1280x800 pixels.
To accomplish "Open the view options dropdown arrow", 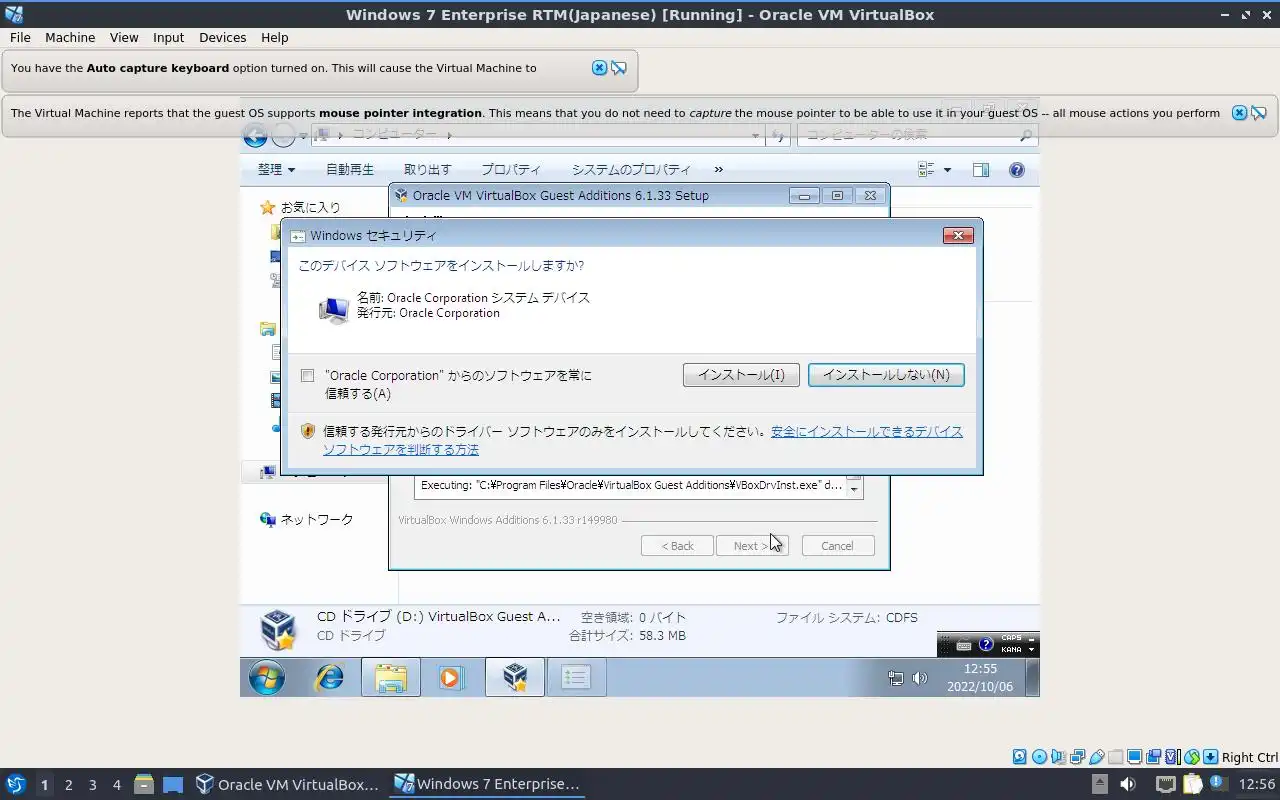I will click(x=947, y=170).
